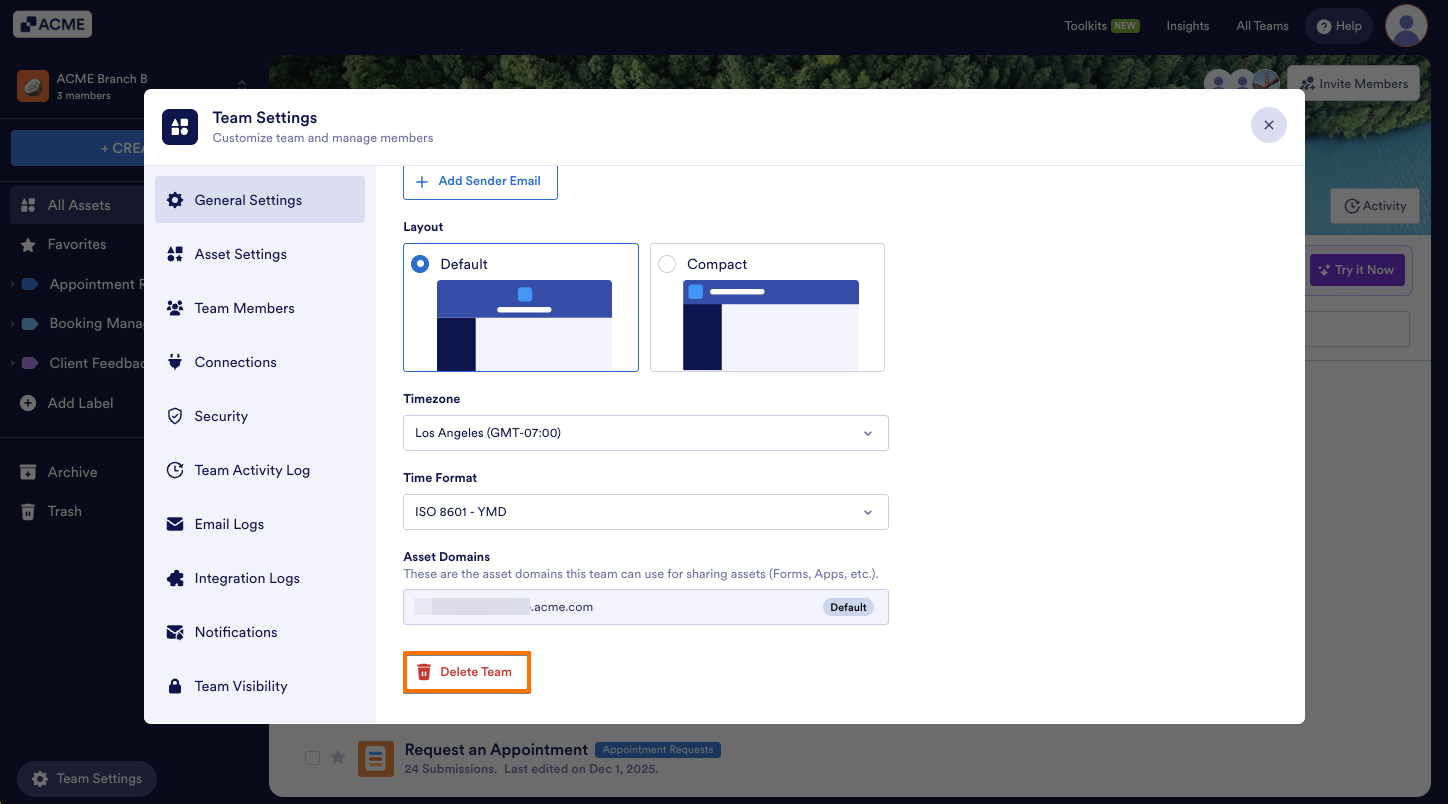The image size is (1448, 804).
Task: Tick the Request an Appointment checkbox
Action: [312, 758]
